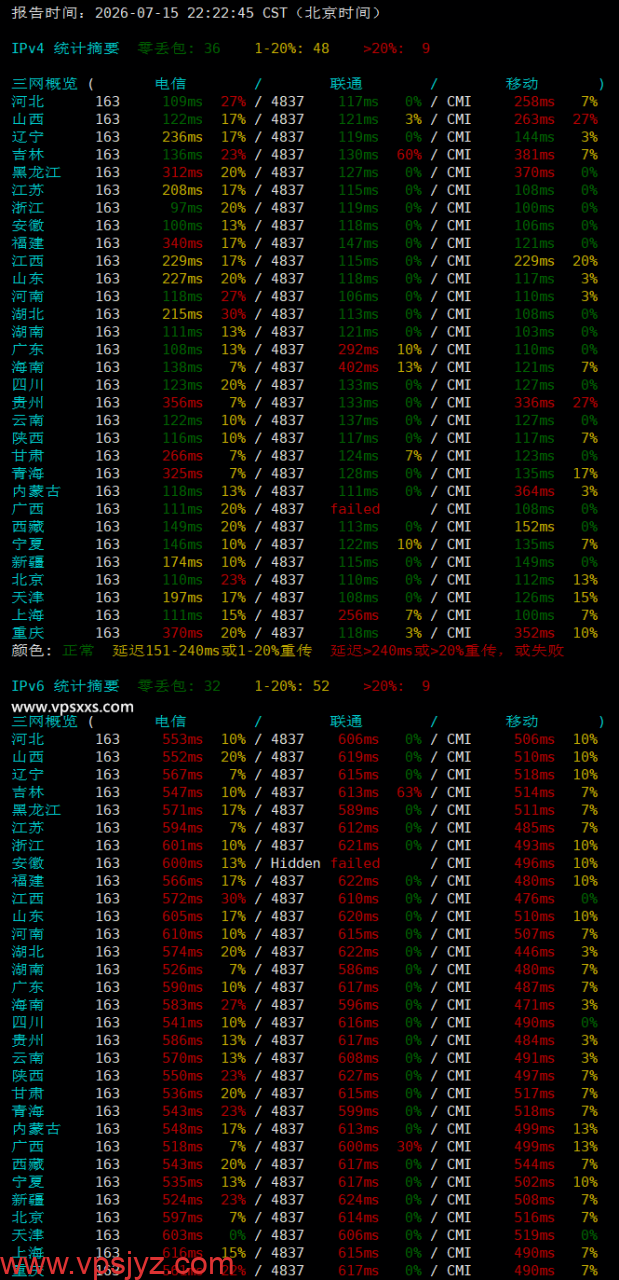Screen dimensions: 619x1280
Task: Select the '零丢包: 32' IPv6 statistic
Action: pos(179,686)
